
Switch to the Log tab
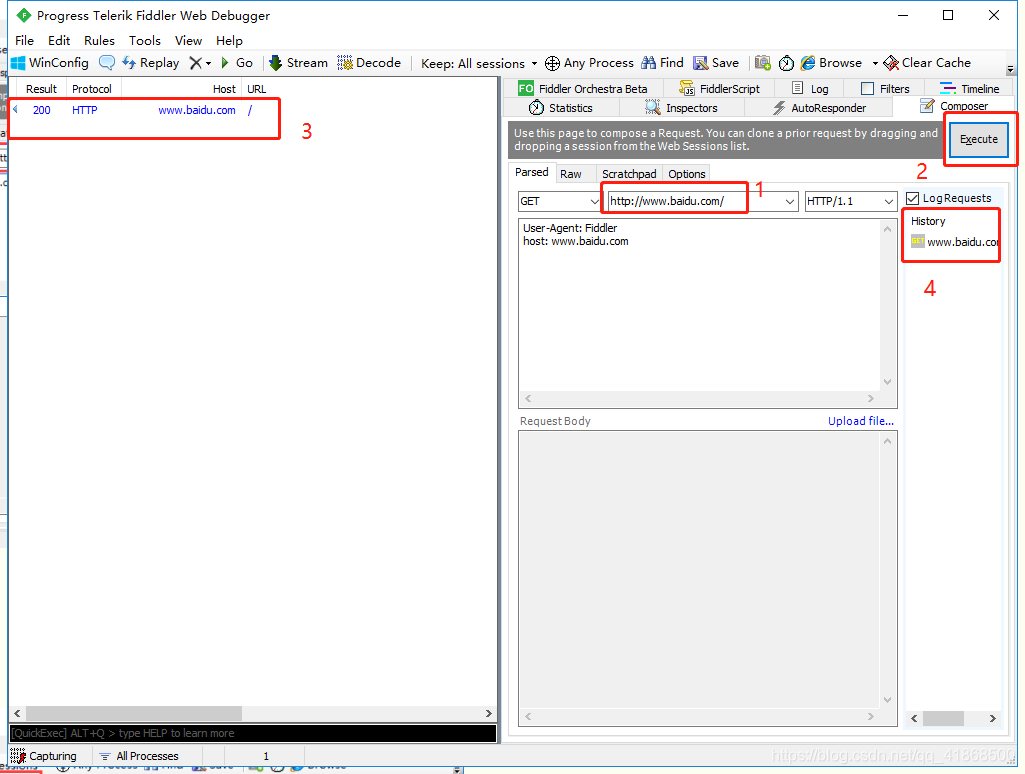click(x=810, y=88)
